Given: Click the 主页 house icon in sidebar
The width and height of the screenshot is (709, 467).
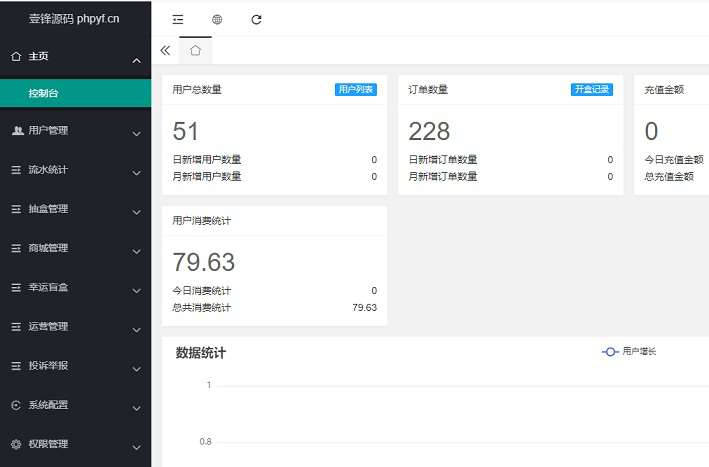Looking at the screenshot, I should (16, 57).
